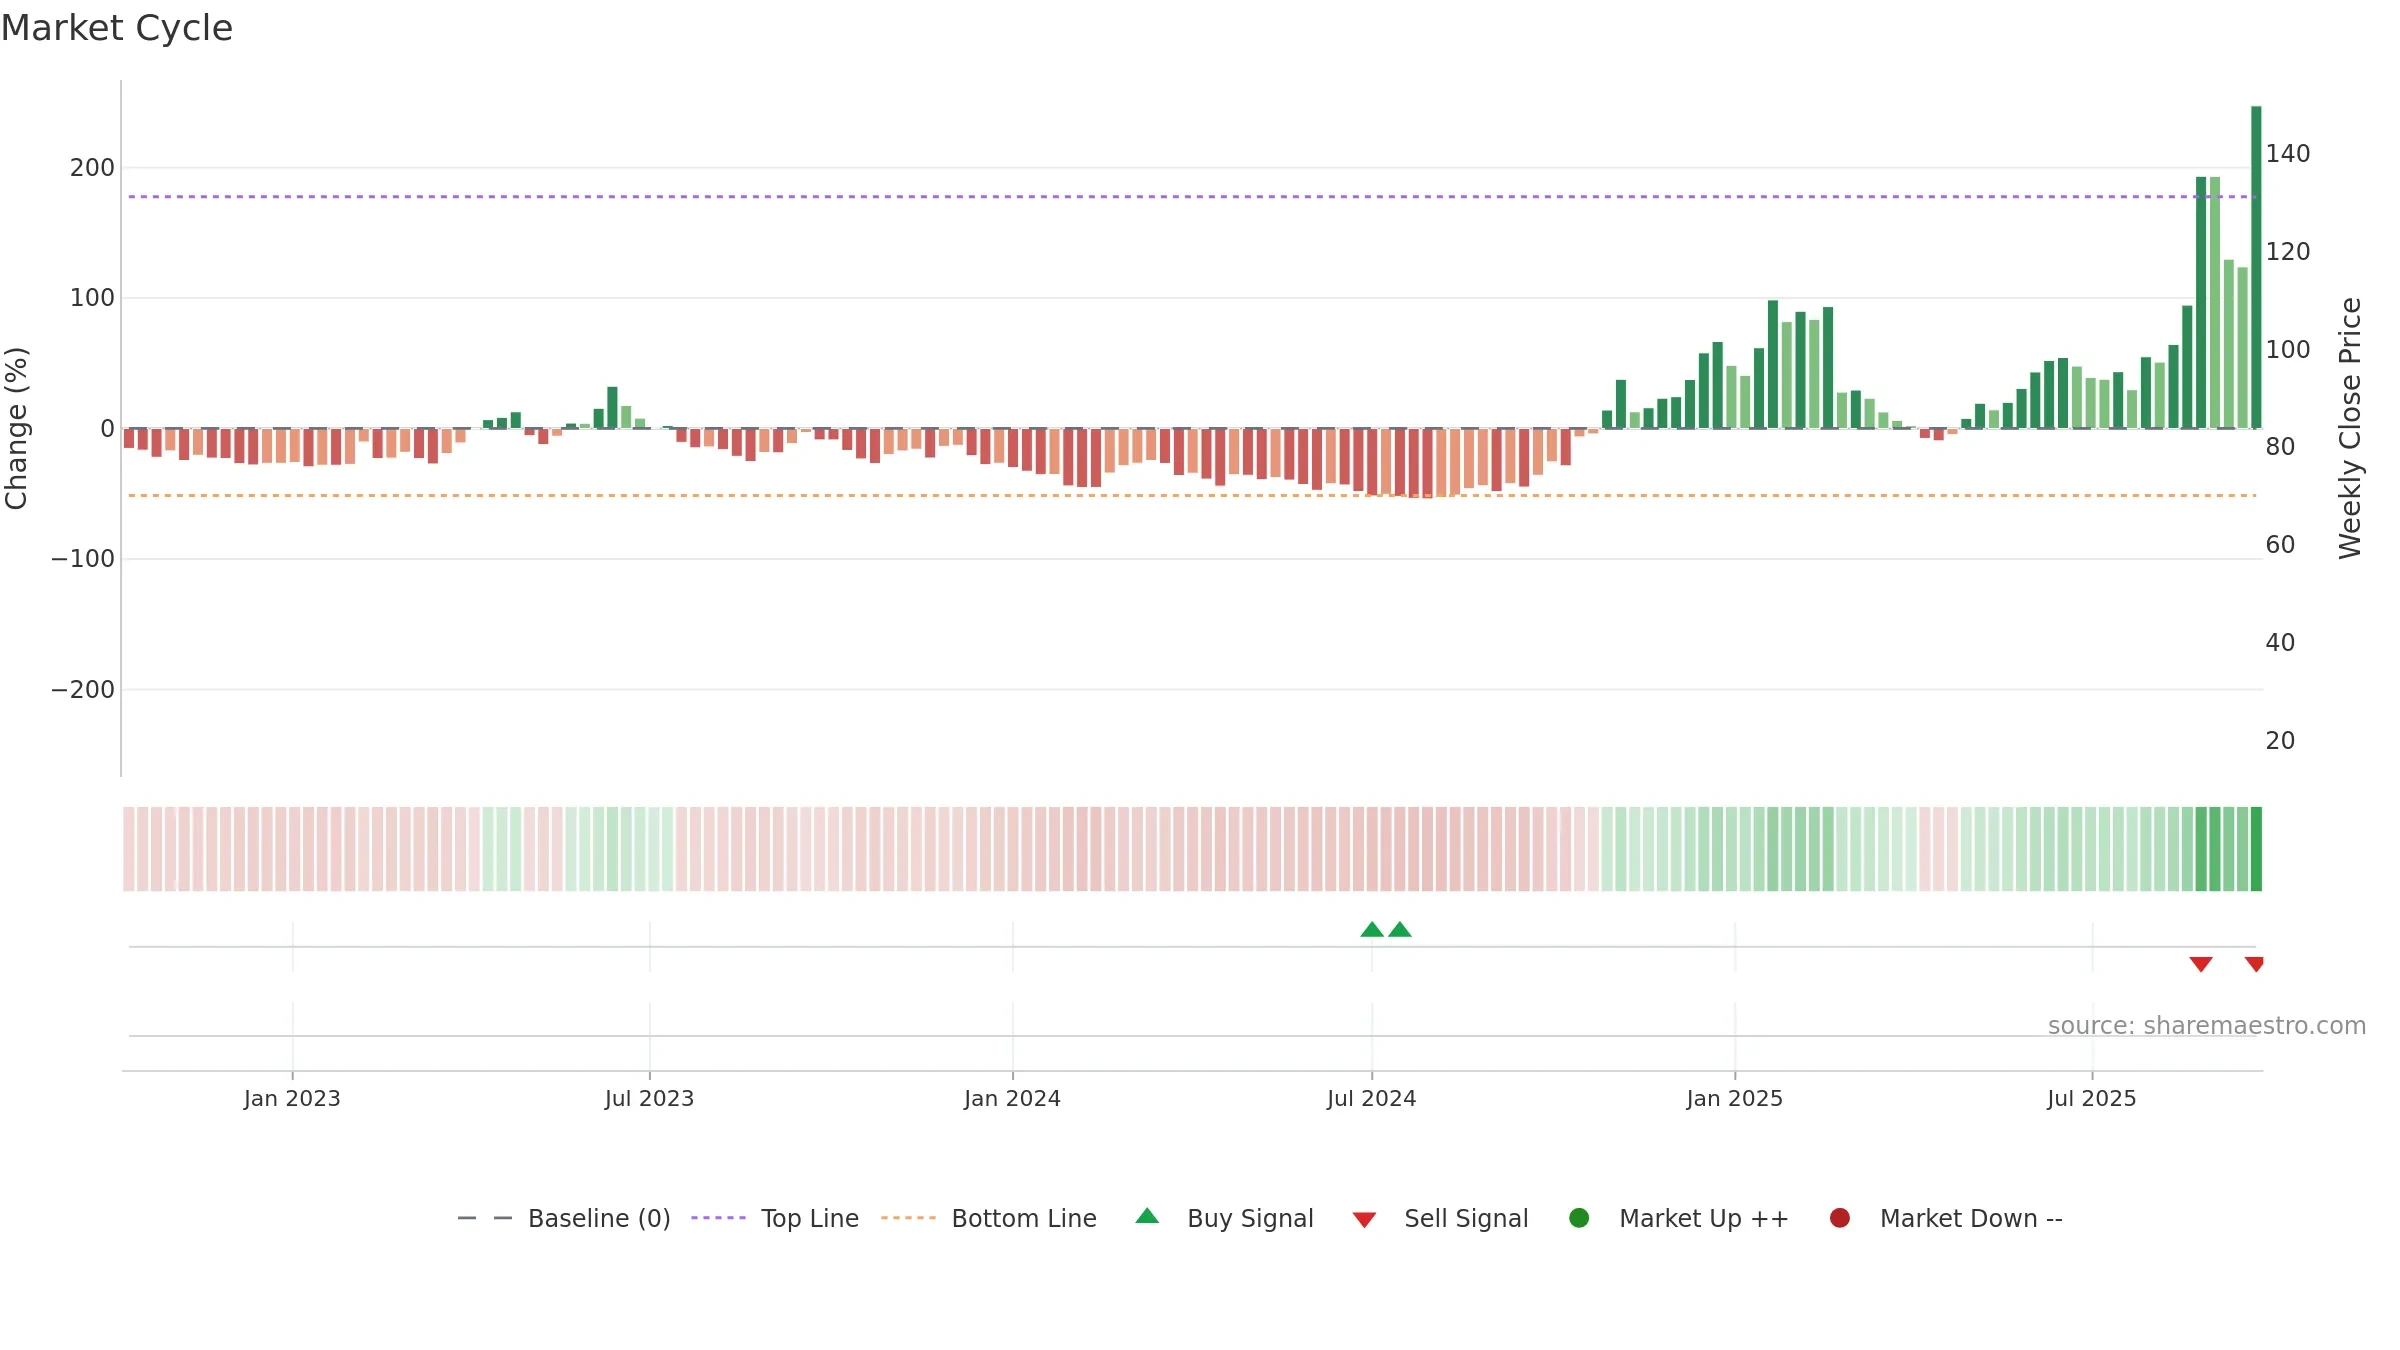
Task: Click the Market Cycle chart title
Action: pyautogui.click(x=117, y=28)
